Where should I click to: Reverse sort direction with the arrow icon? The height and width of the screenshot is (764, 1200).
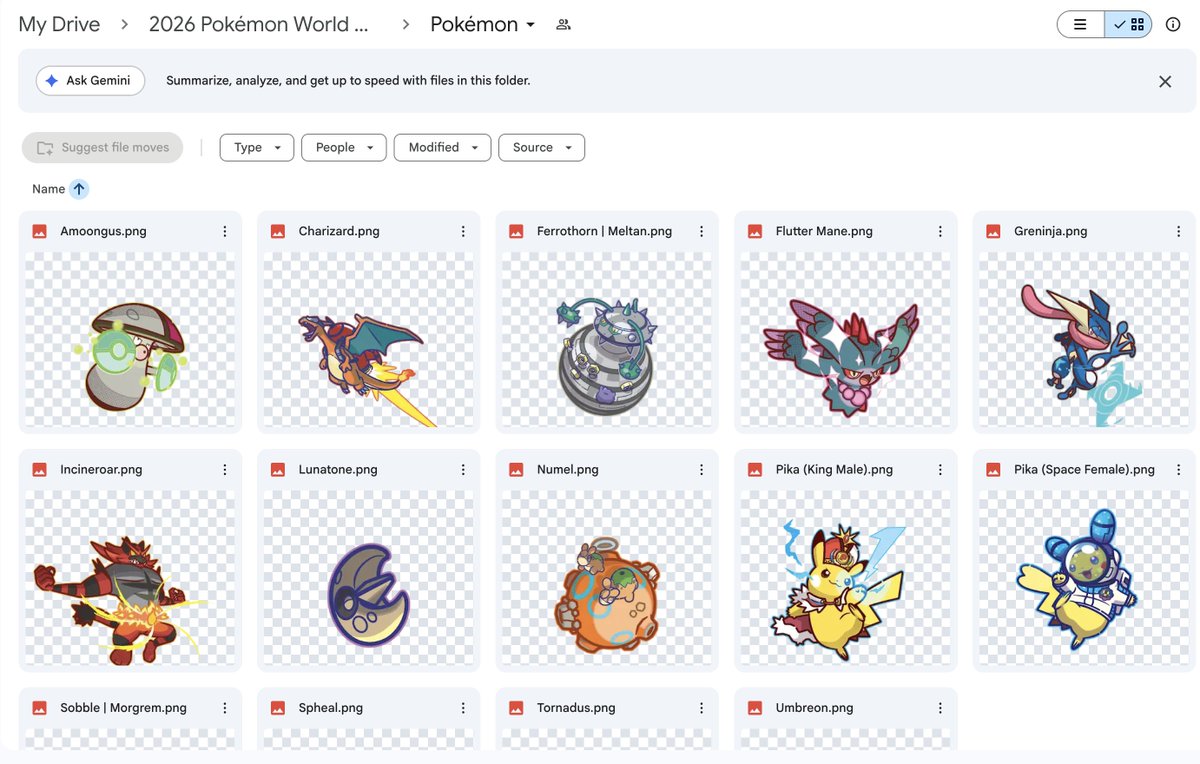79,189
